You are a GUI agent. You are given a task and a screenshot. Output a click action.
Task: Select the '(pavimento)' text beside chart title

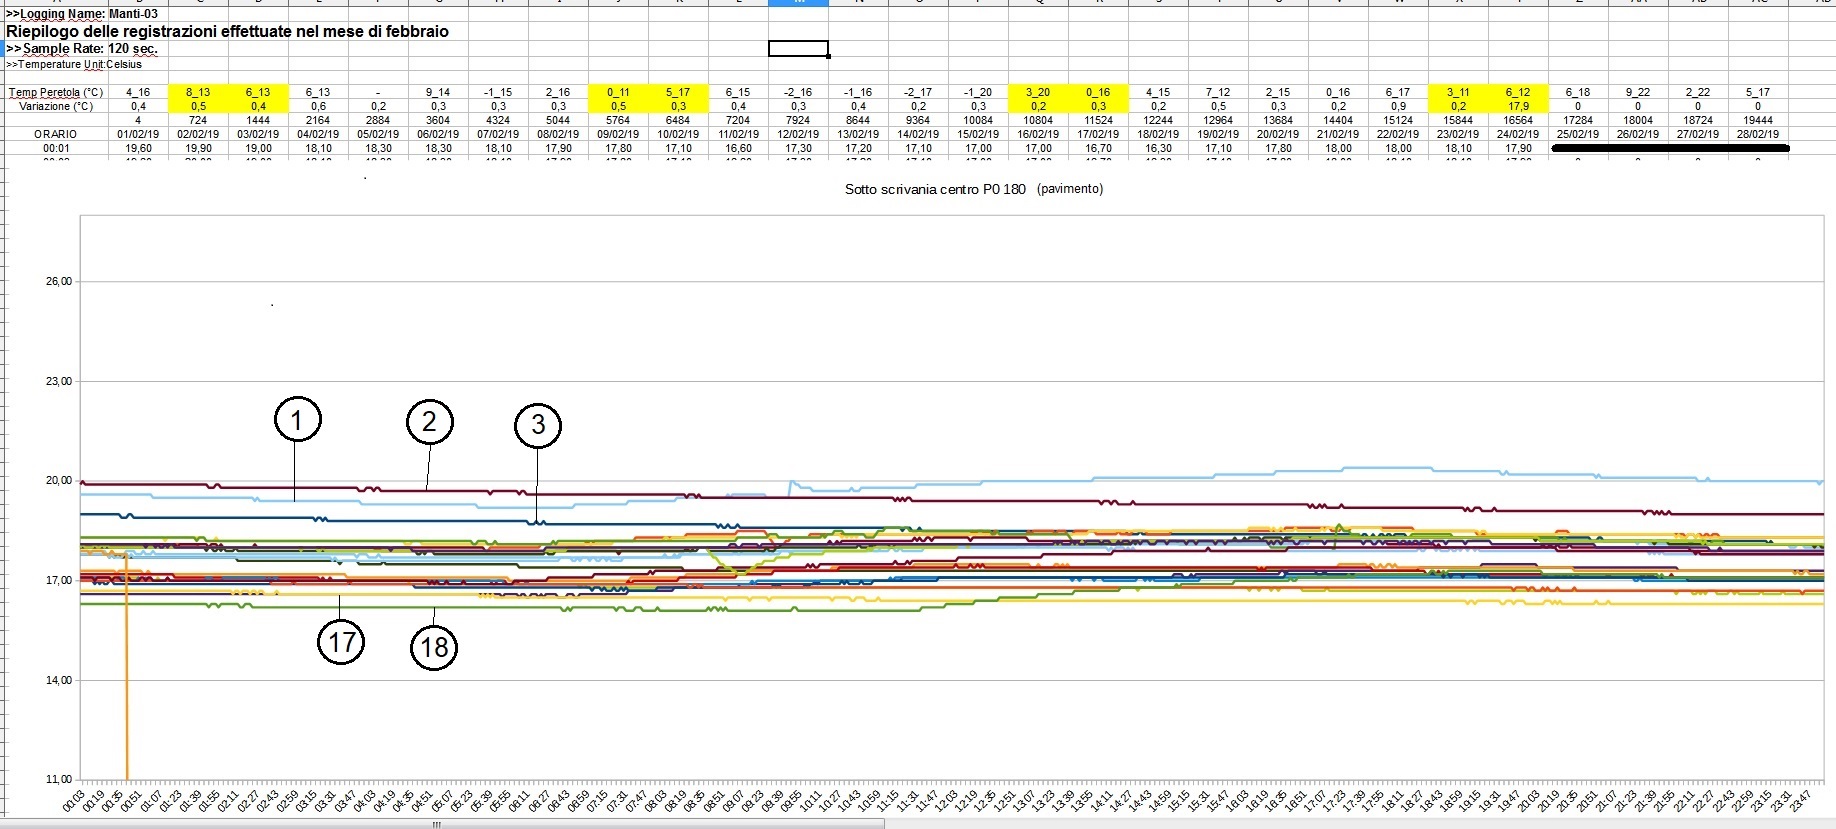[1070, 189]
